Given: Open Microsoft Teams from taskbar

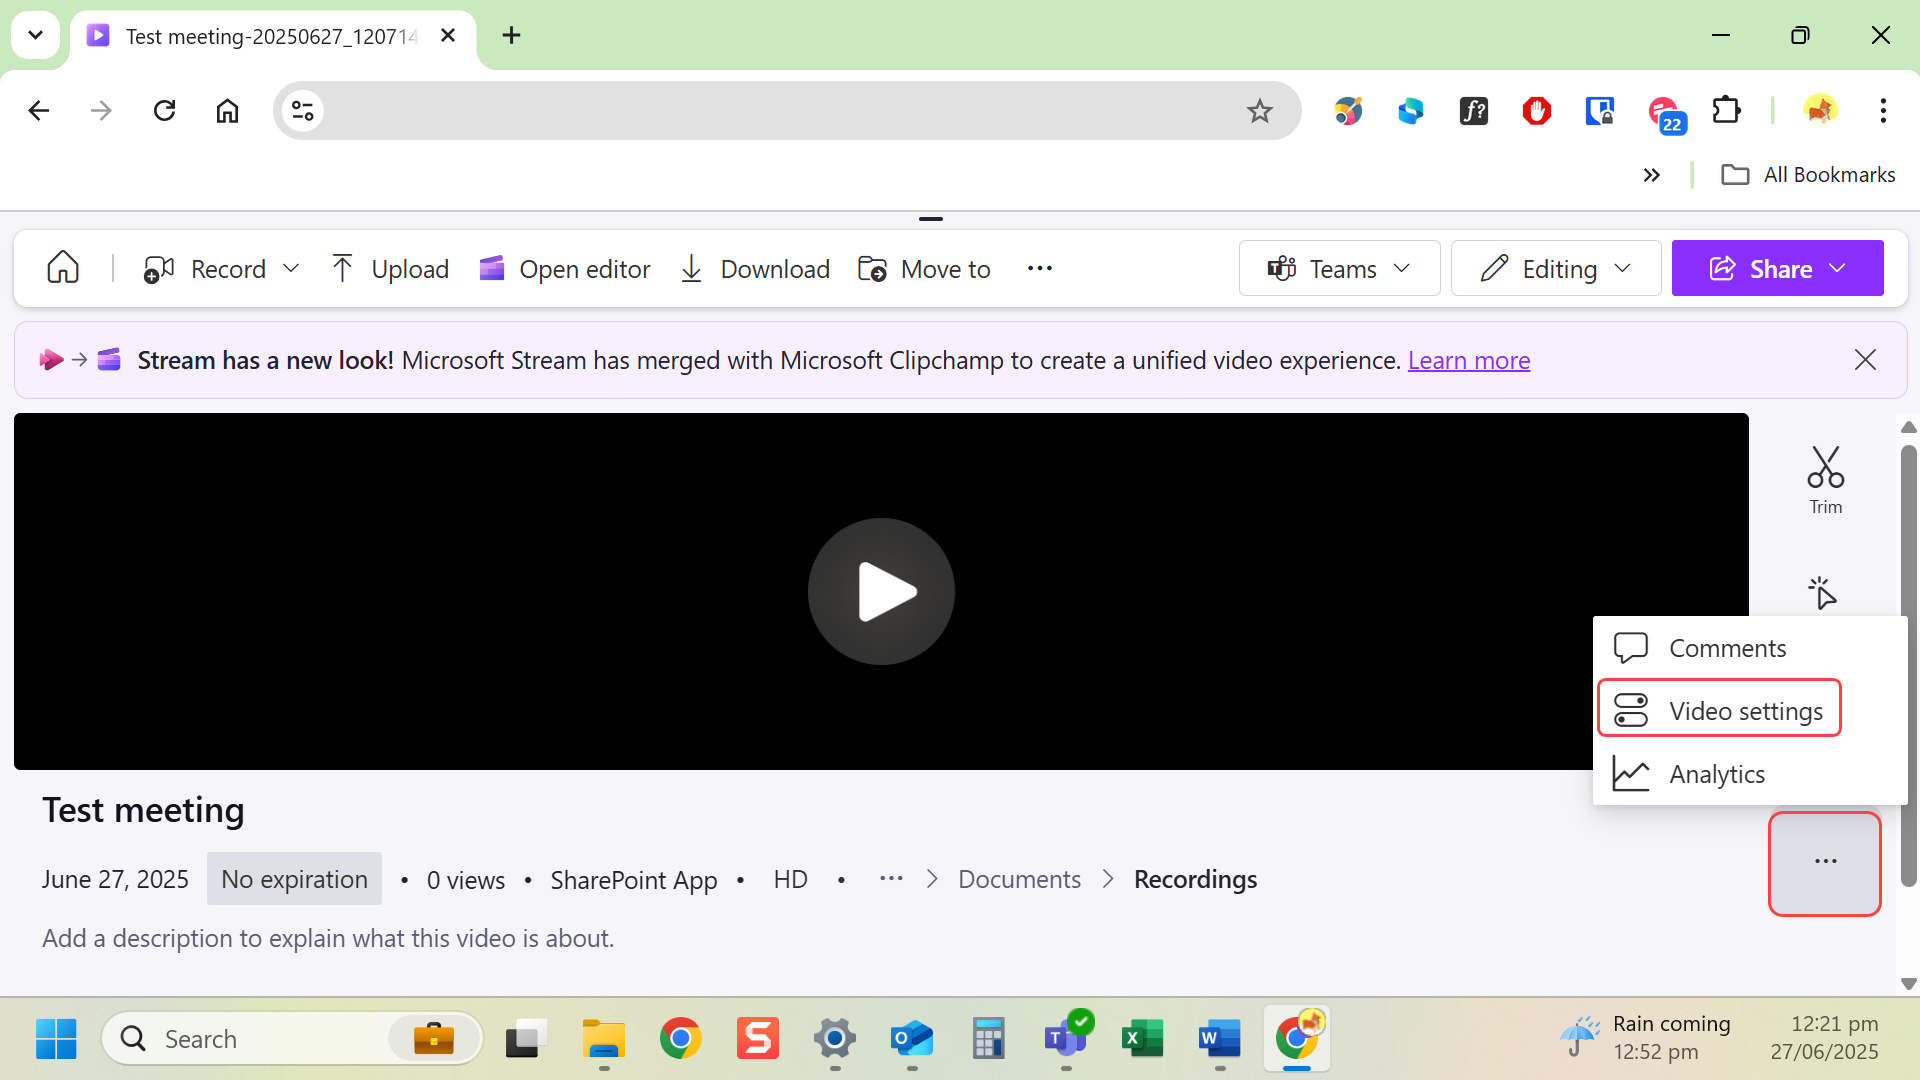Looking at the screenshot, I should pyautogui.click(x=1066, y=1039).
